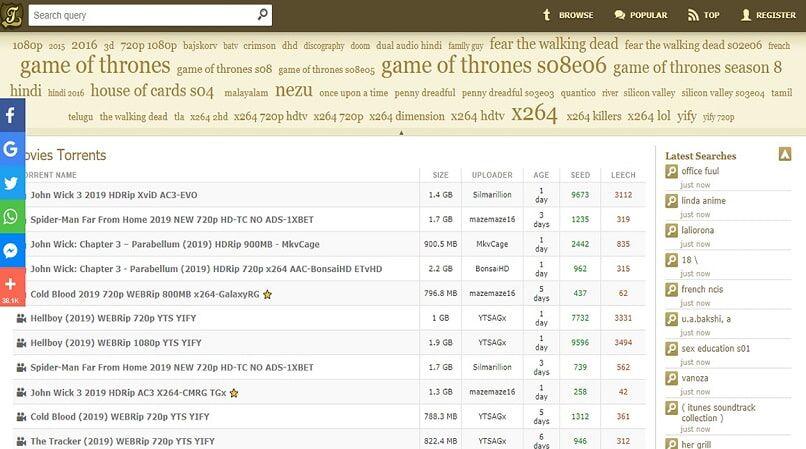
Task: Click the 'silicon valley s03e04' tag
Action: point(723,93)
